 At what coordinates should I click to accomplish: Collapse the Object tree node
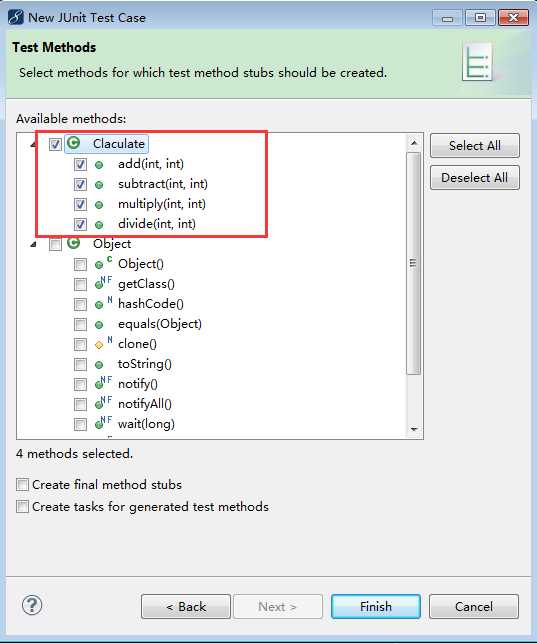33,244
